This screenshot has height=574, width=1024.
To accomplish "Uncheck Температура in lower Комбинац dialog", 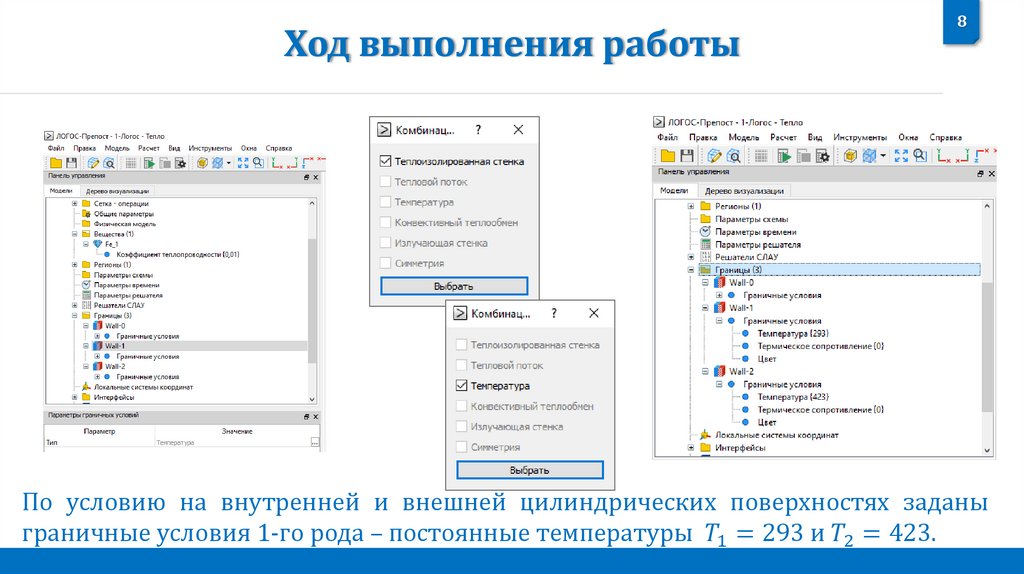I will pyautogui.click(x=461, y=385).
